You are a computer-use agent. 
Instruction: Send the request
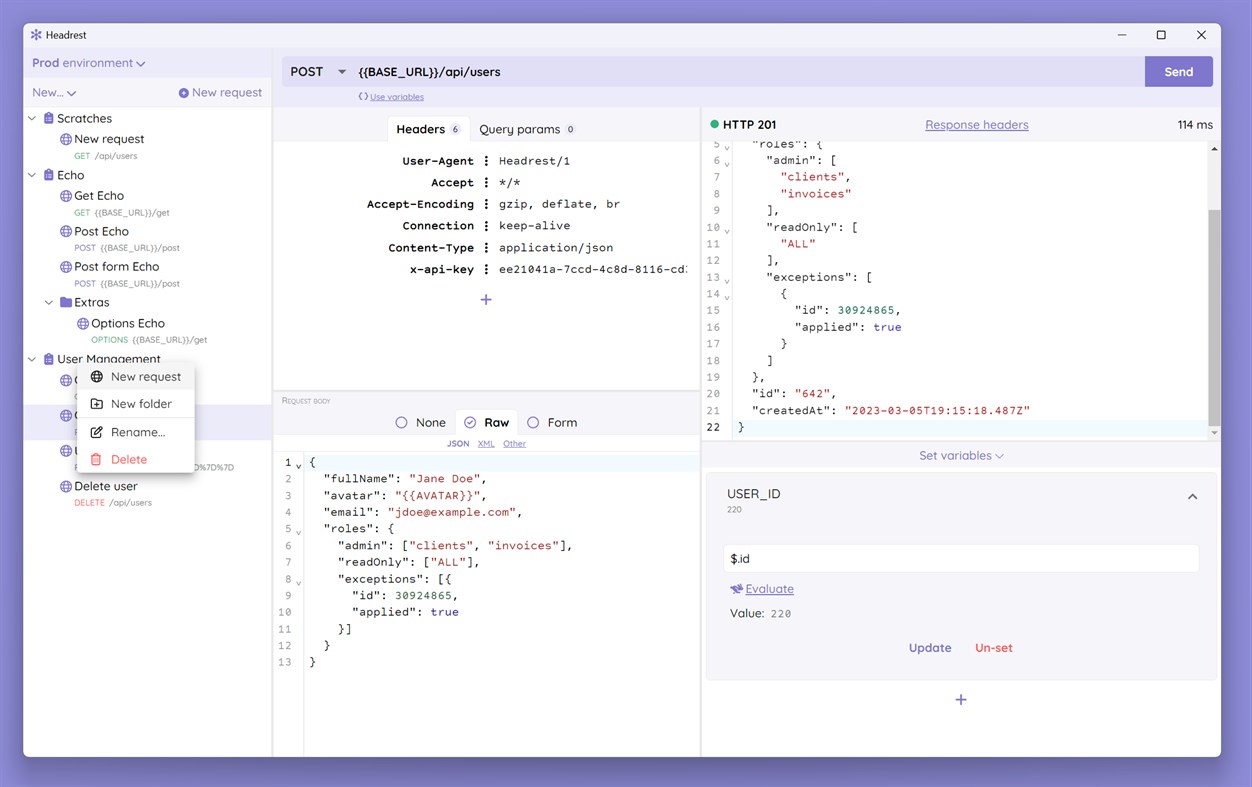pos(1179,72)
